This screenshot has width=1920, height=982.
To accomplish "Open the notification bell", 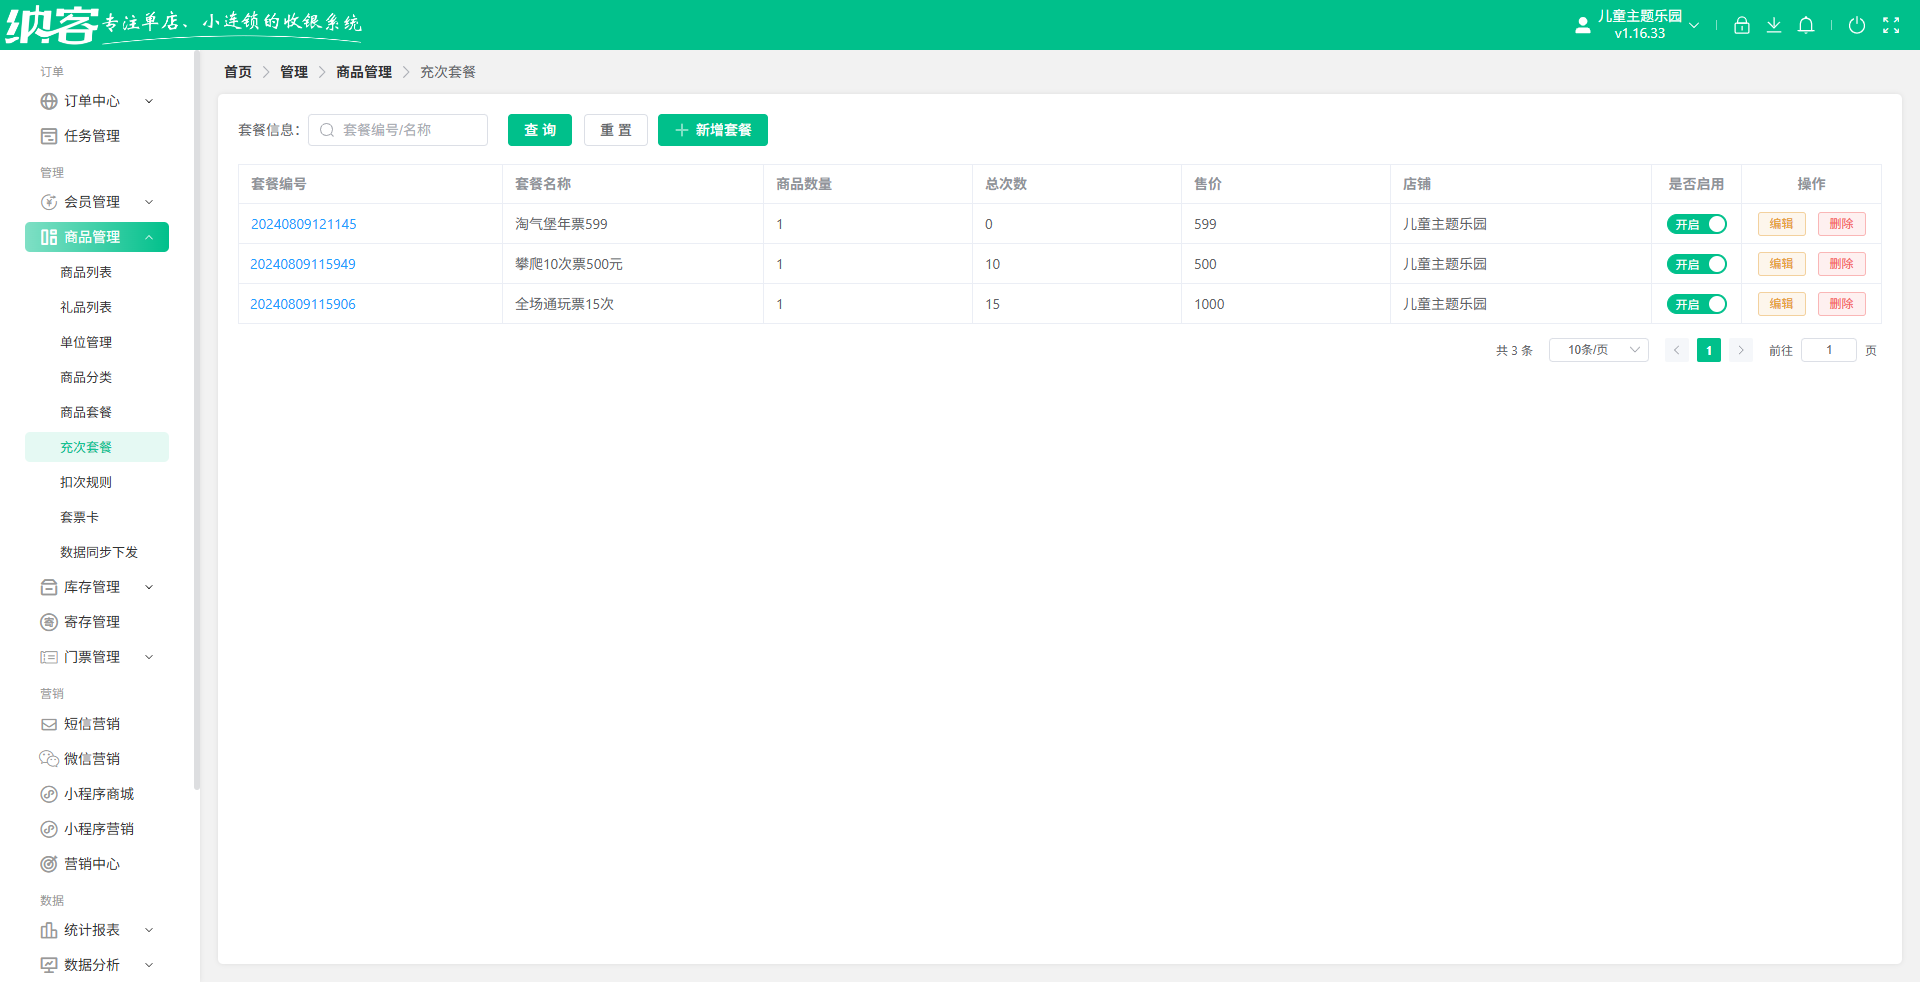I will [x=1806, y=25].
